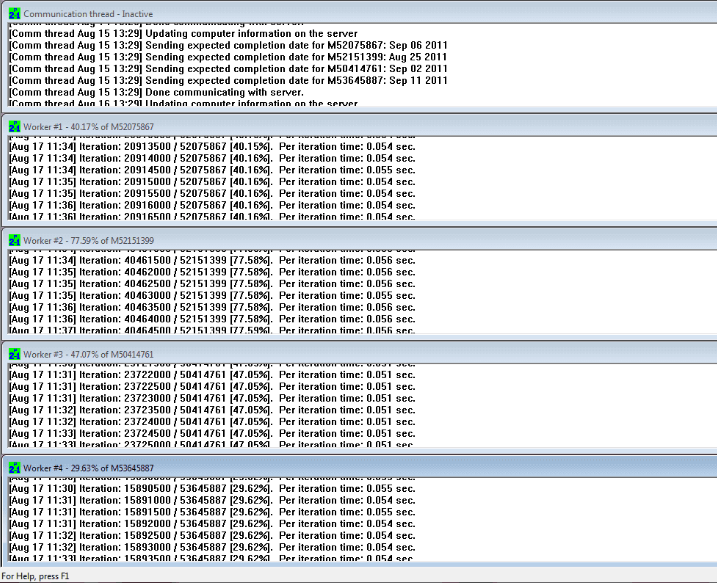Viewport: 717px width, 583px height.
Task: Select the 'Communication thread - Inactive' title bar
Action: [x=360, y=14]
